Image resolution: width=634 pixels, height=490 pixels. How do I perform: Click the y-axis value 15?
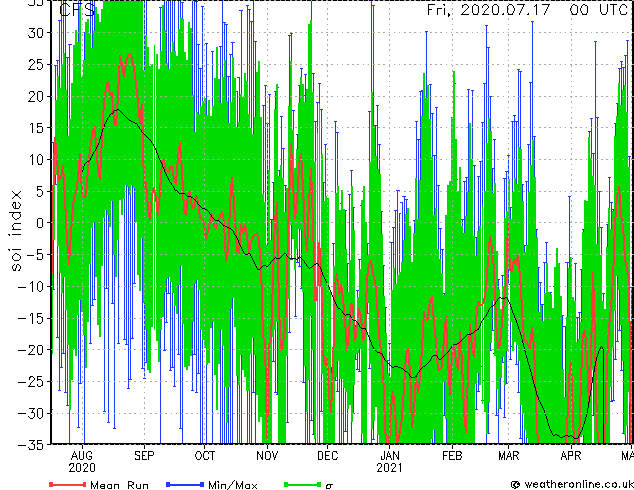(35, 128)
